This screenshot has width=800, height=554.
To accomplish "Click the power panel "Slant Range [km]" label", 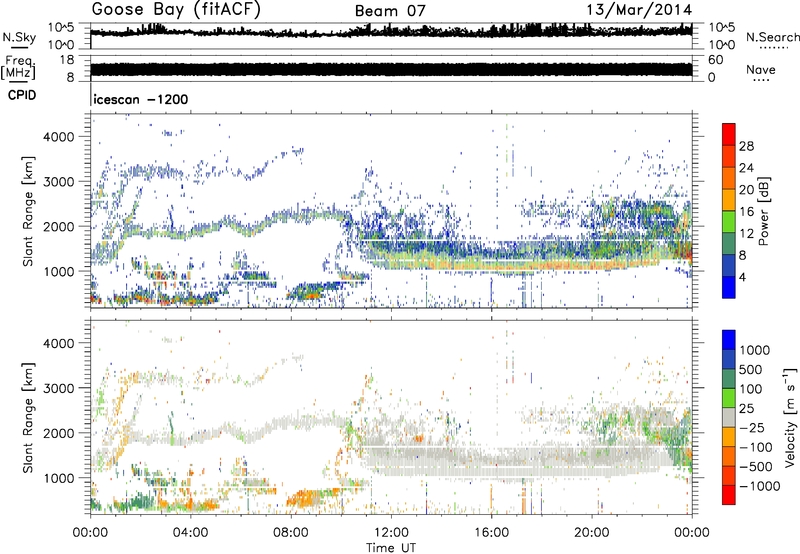I will click(28, 211).
